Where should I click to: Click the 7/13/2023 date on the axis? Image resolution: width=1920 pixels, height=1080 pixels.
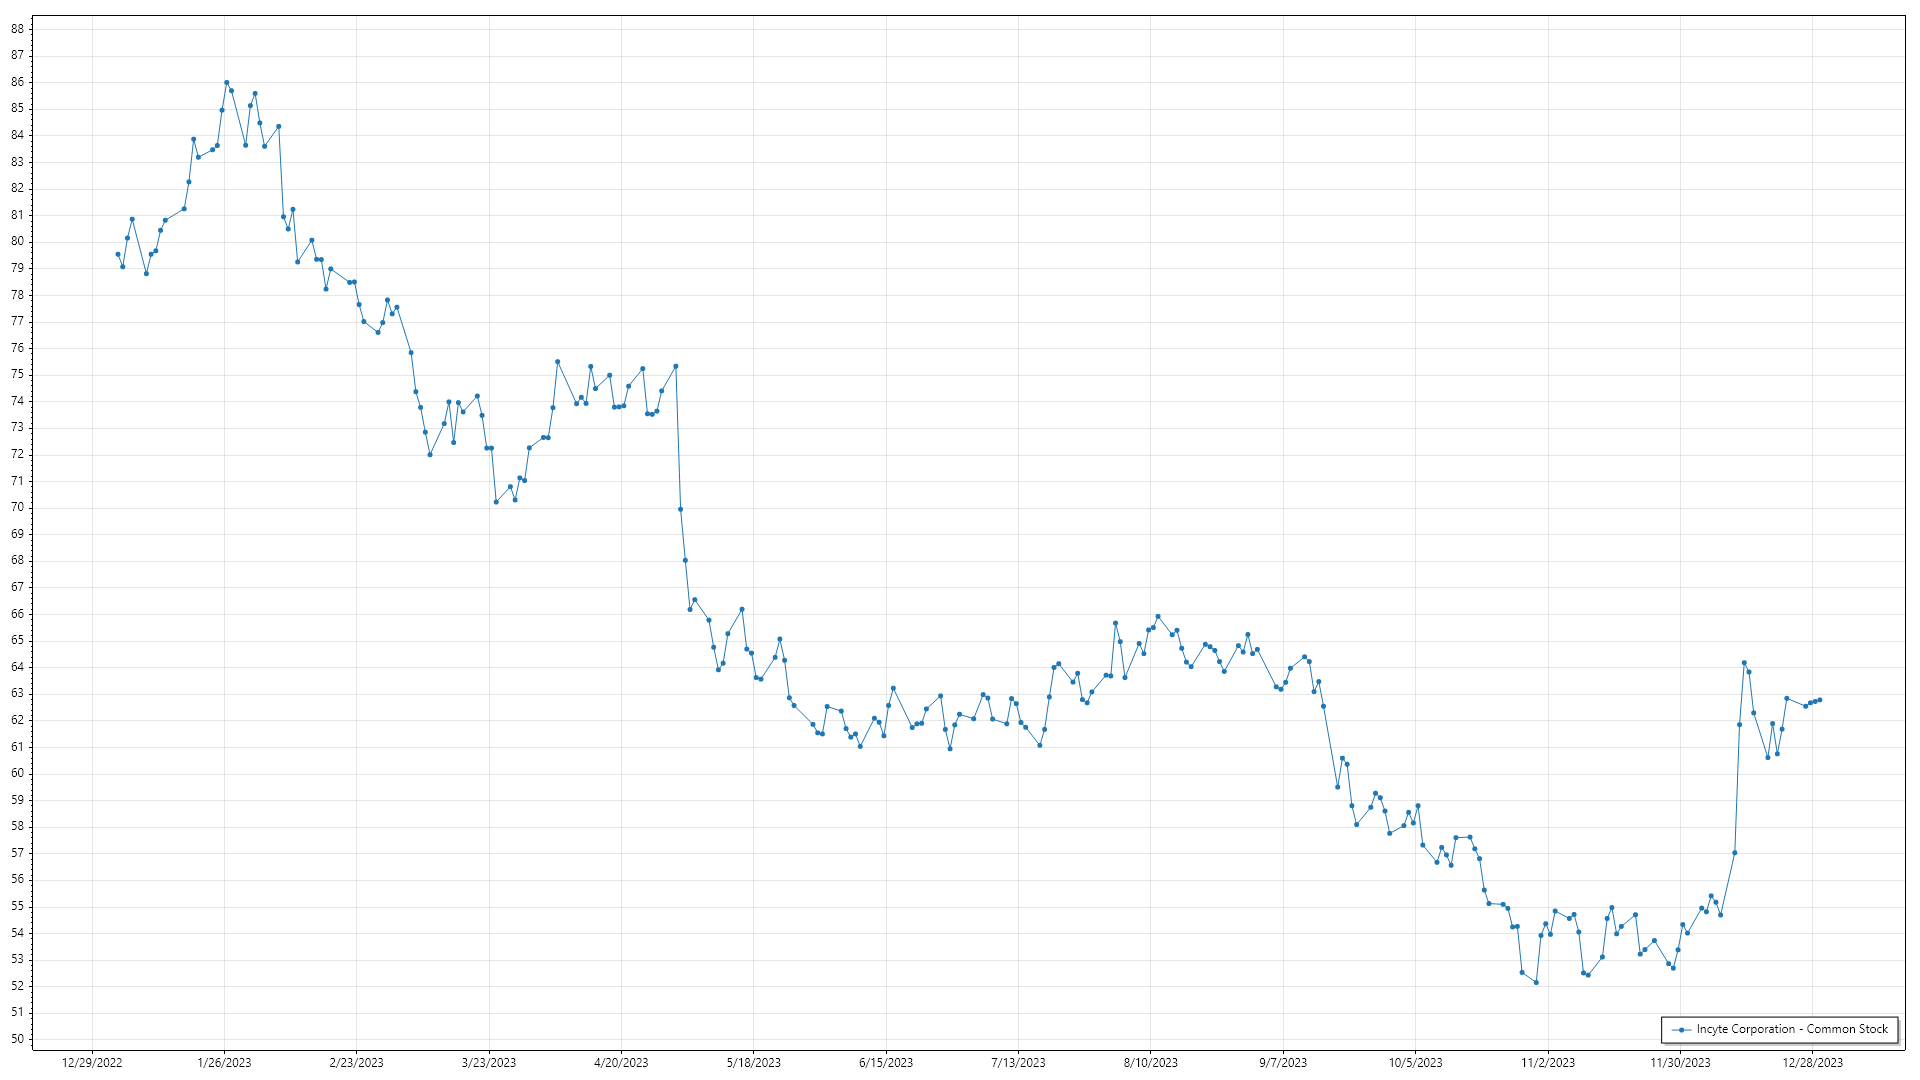[1018, 1063]
